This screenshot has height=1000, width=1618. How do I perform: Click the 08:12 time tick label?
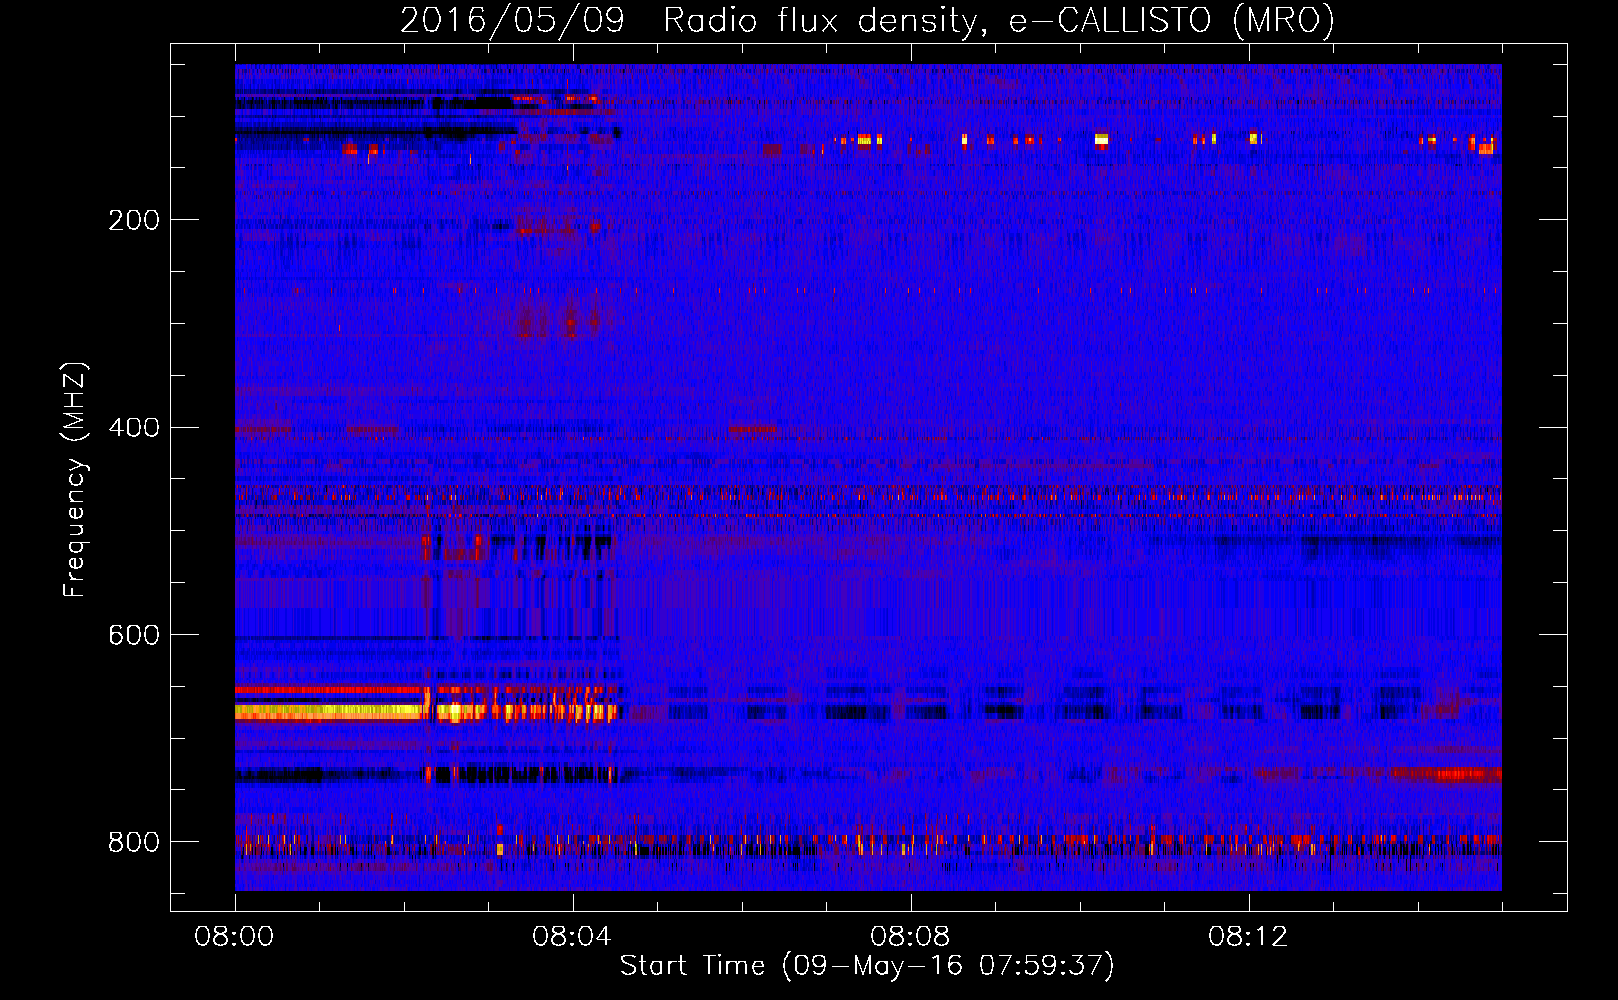(1248, 937)
